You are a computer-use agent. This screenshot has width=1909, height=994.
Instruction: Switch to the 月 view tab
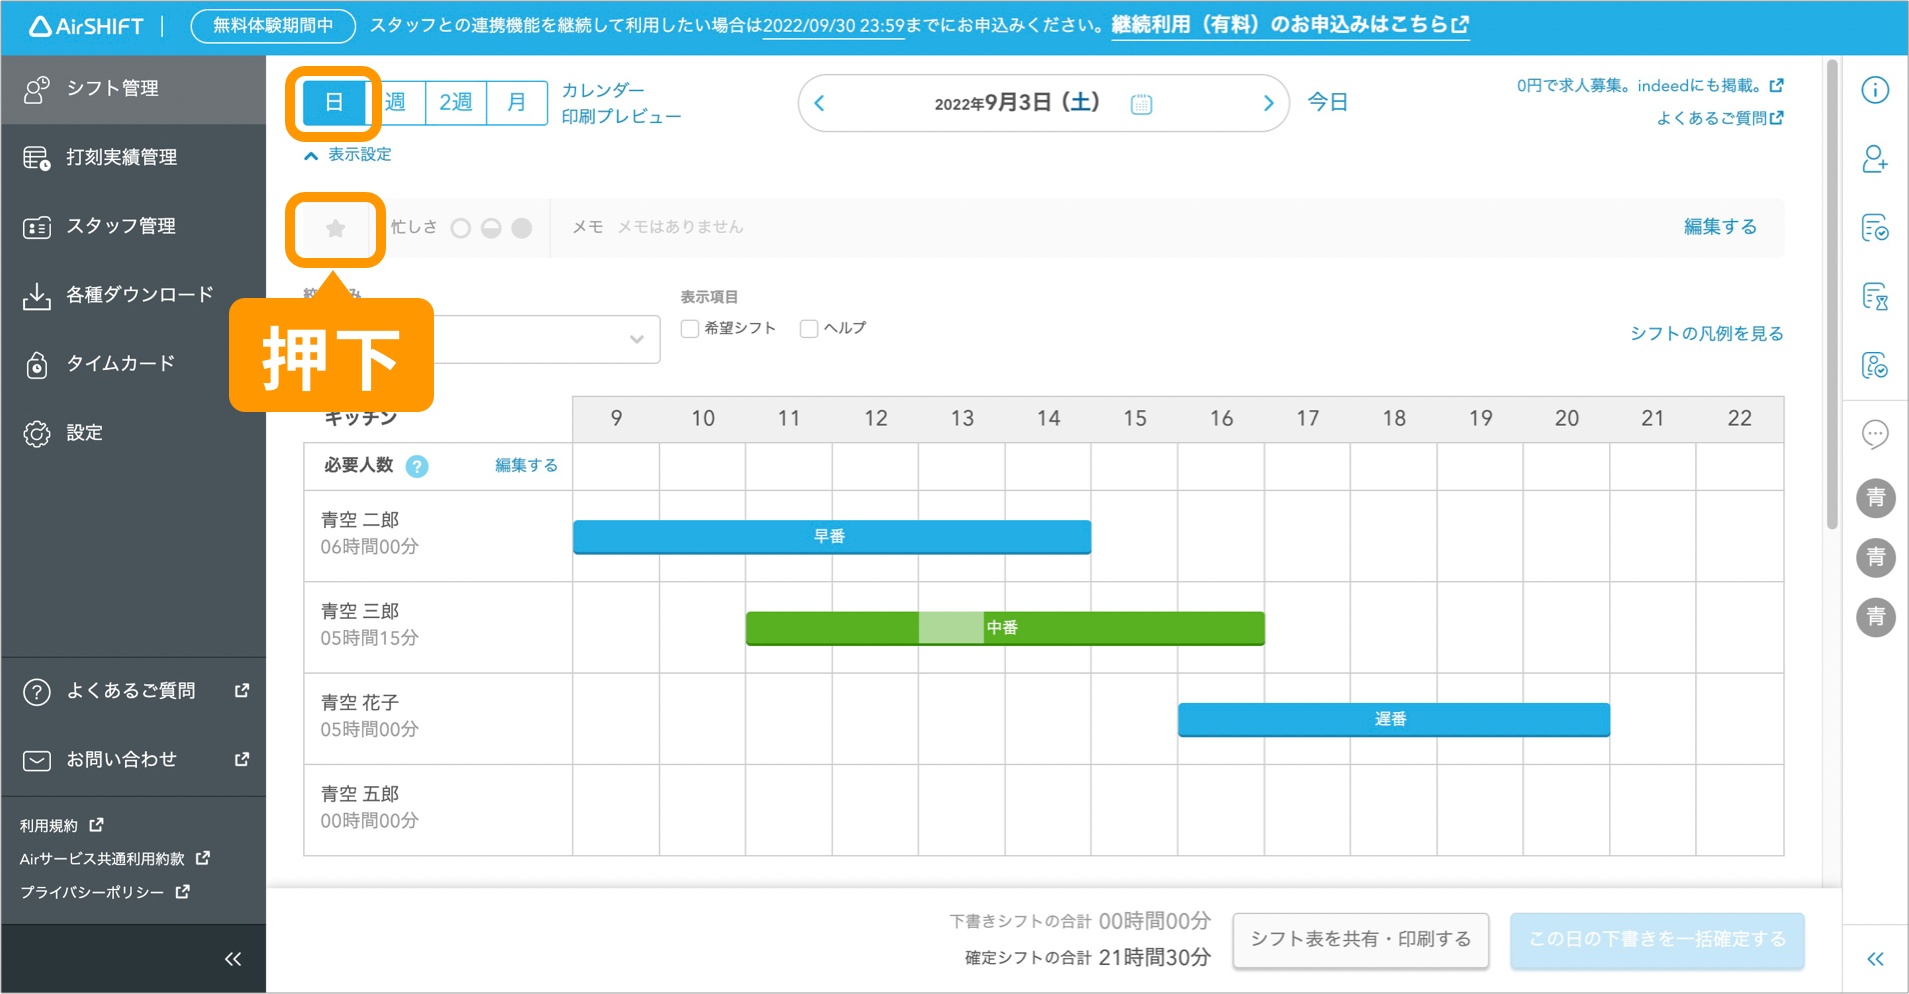[x=516, y=102]
